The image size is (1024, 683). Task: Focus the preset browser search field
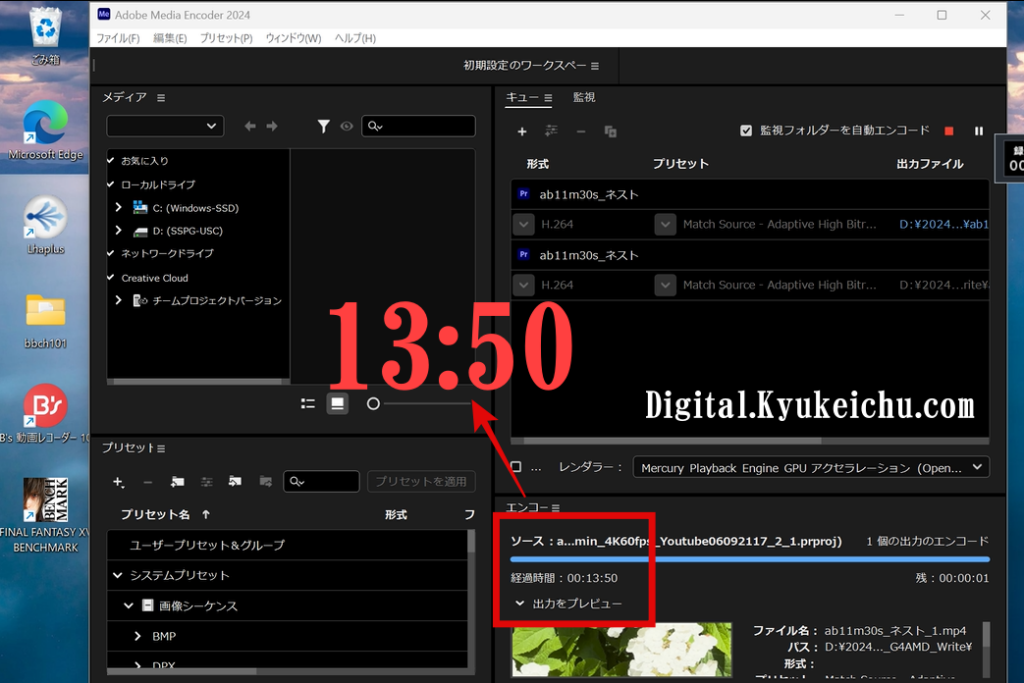[x=321, y=482]
